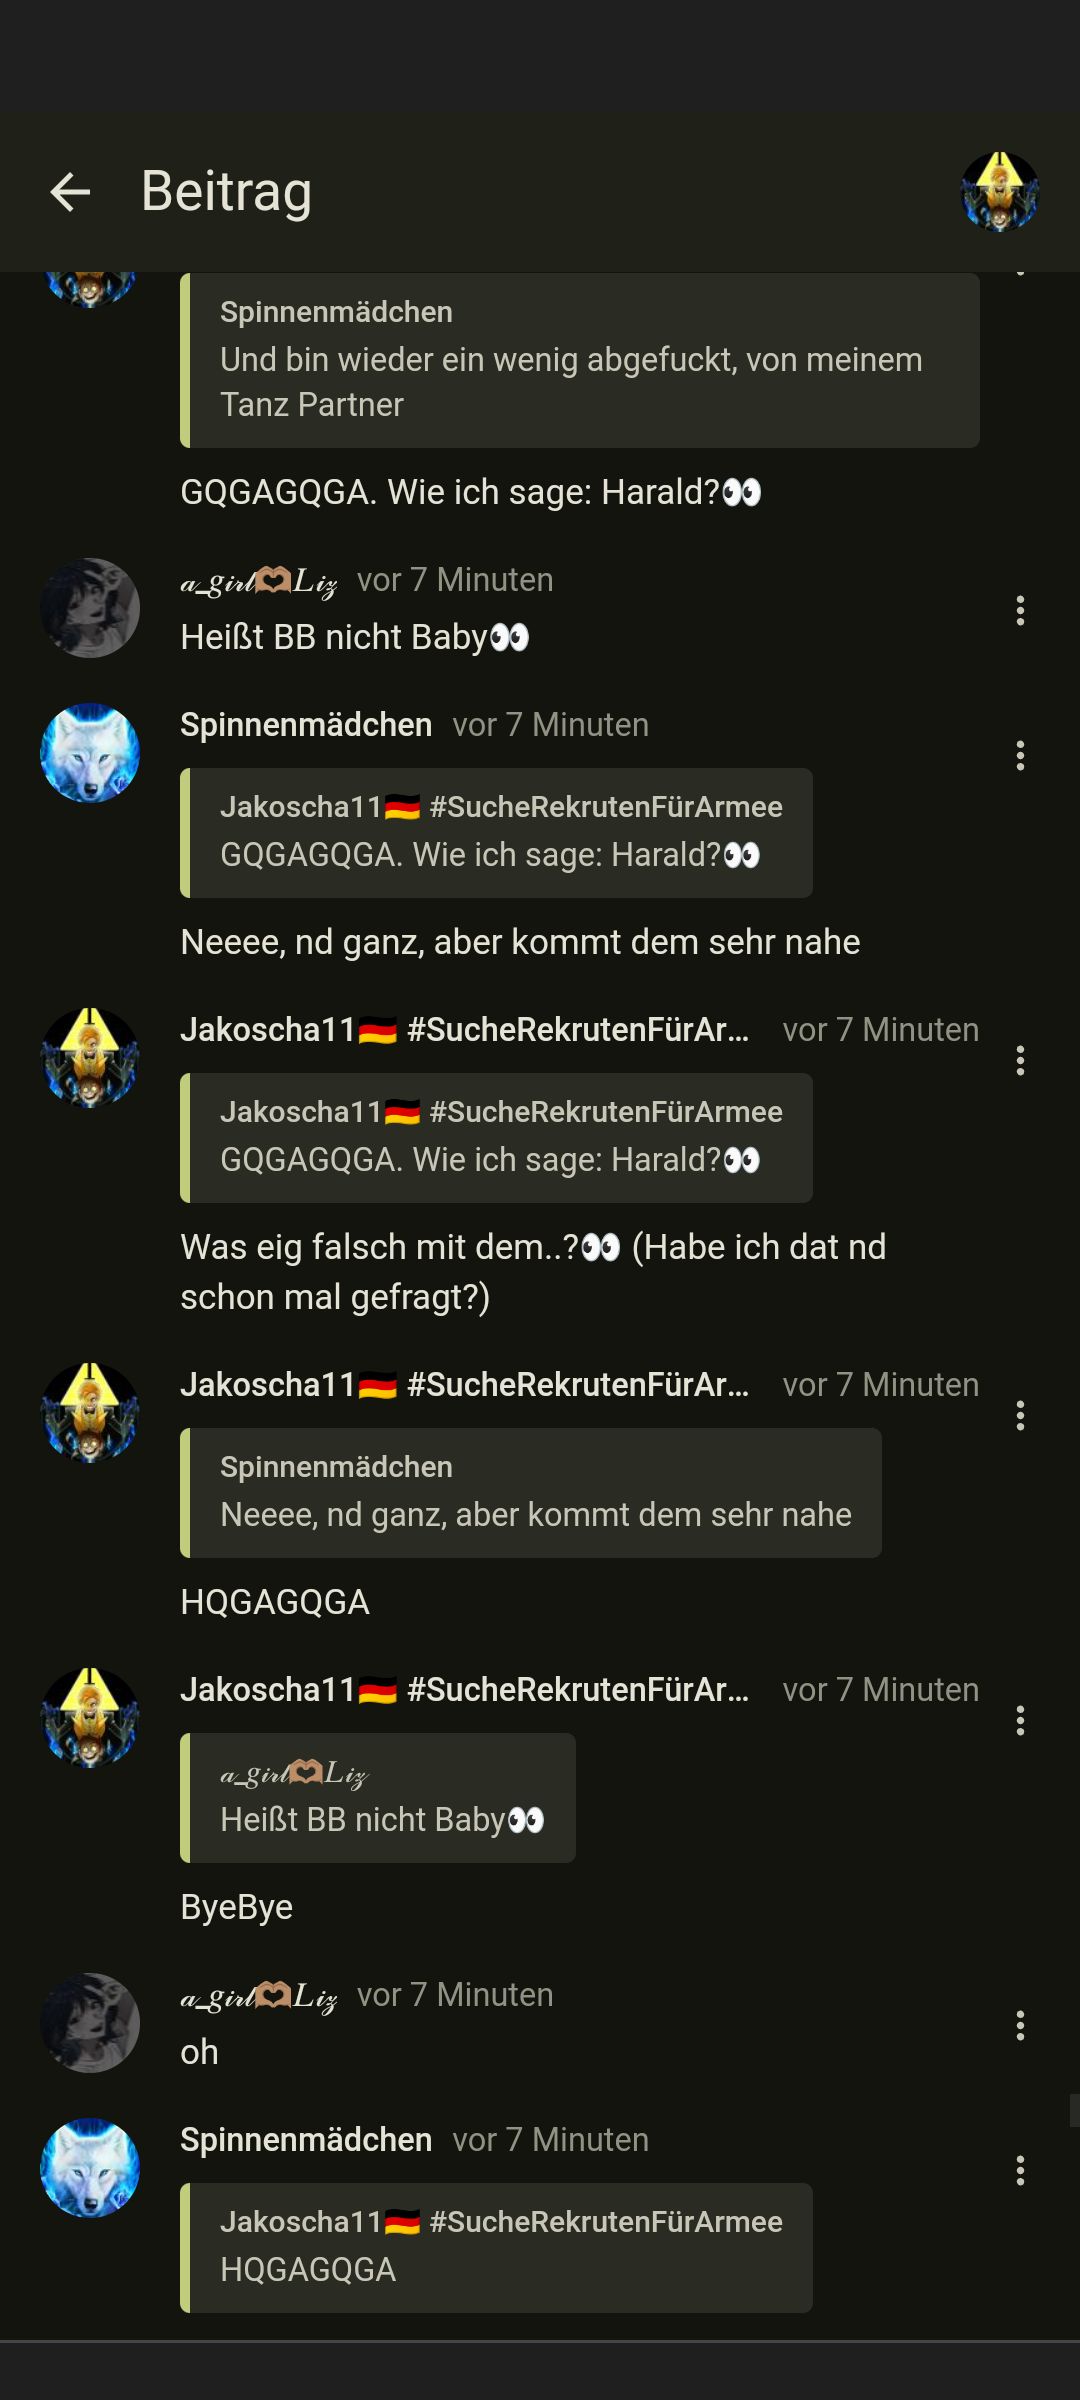Tap Jakoscha11 avatar beside HQGAGQGA comment

(x=90, y=1413)
